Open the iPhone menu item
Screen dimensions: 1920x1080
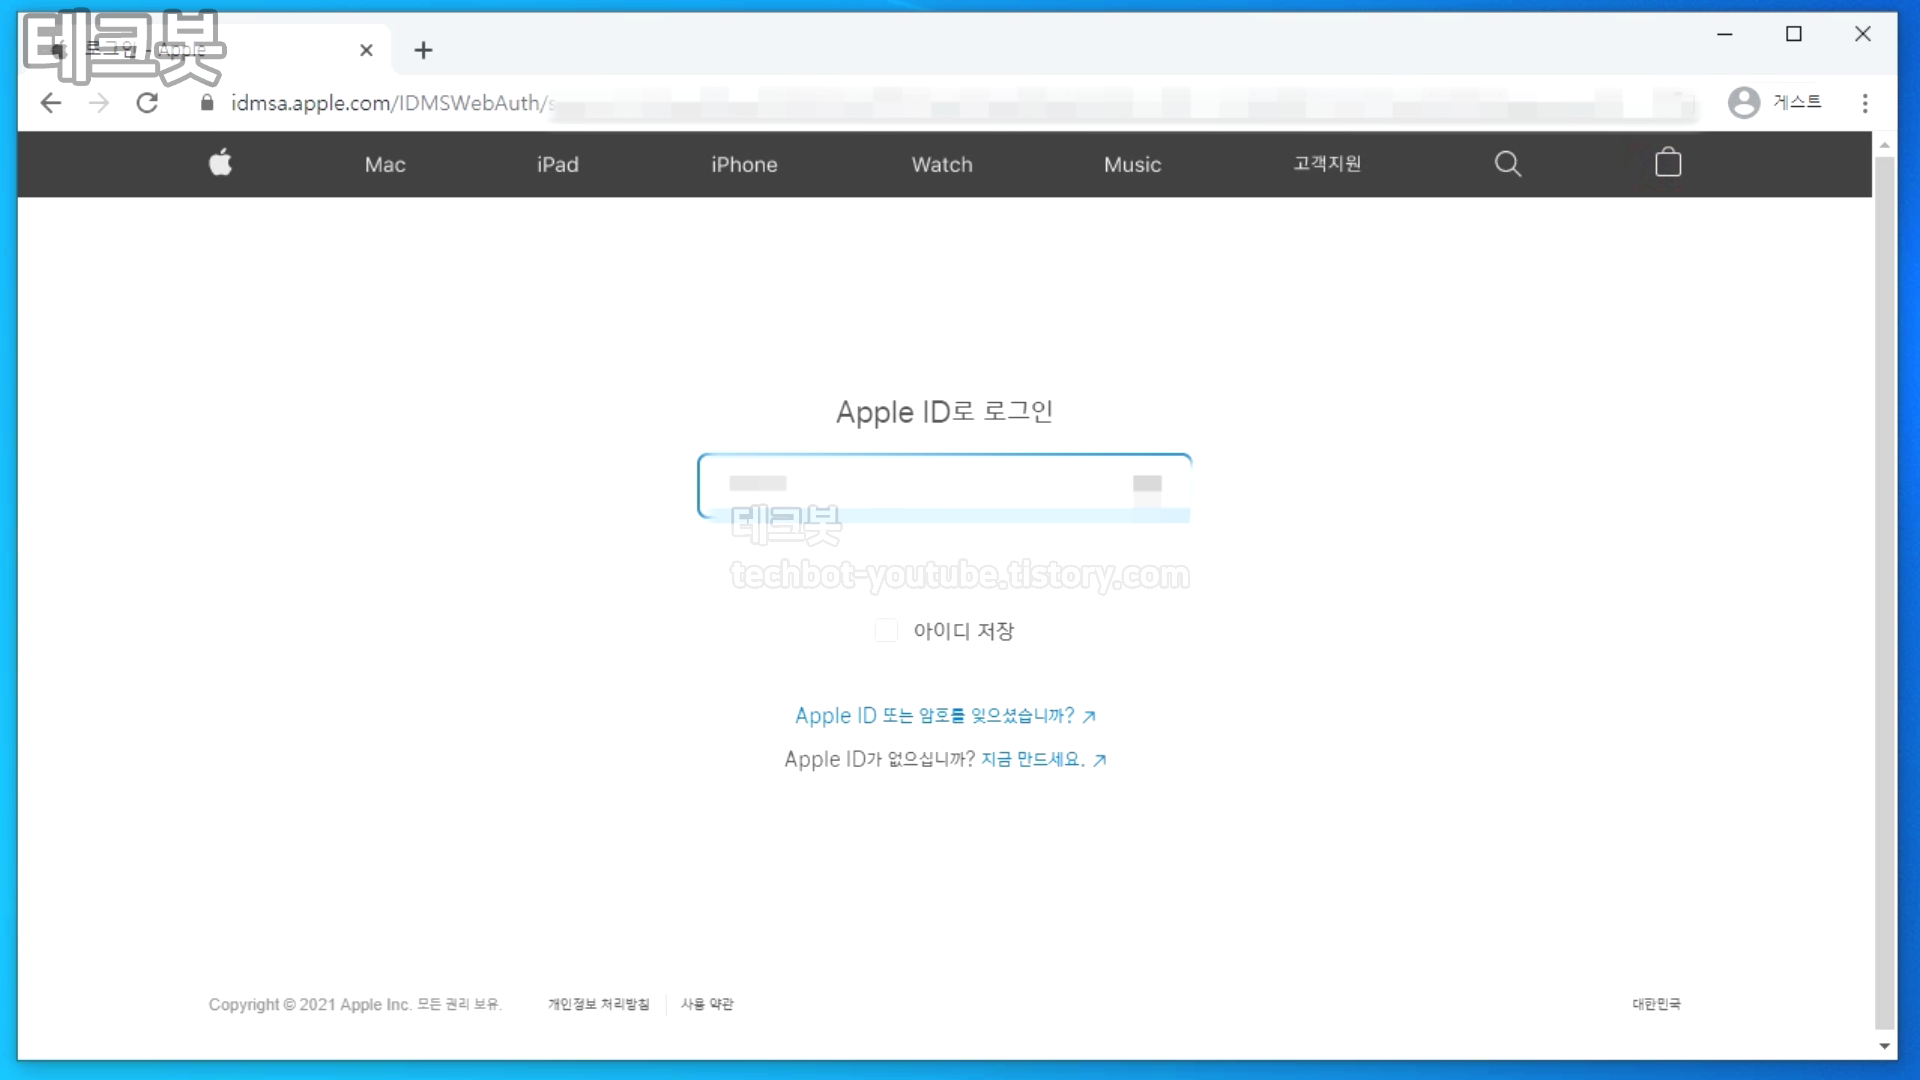pyautogui.click(x=744, y=165)
